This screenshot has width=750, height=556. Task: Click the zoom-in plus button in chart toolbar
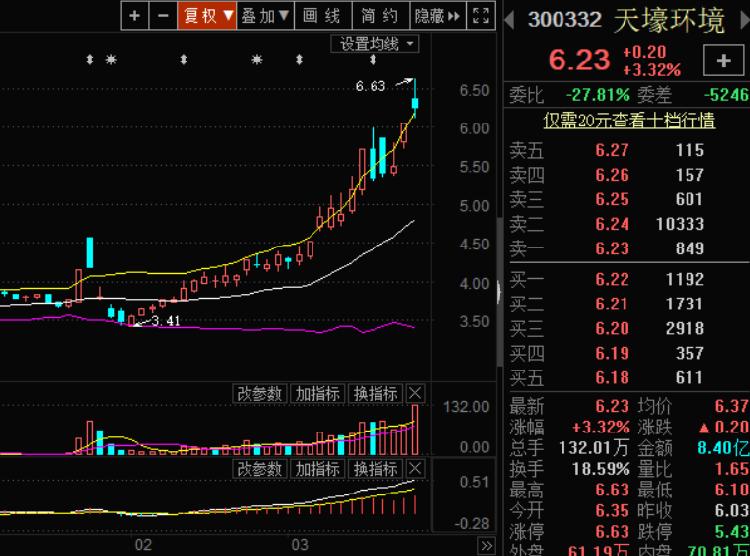[135, 15]
